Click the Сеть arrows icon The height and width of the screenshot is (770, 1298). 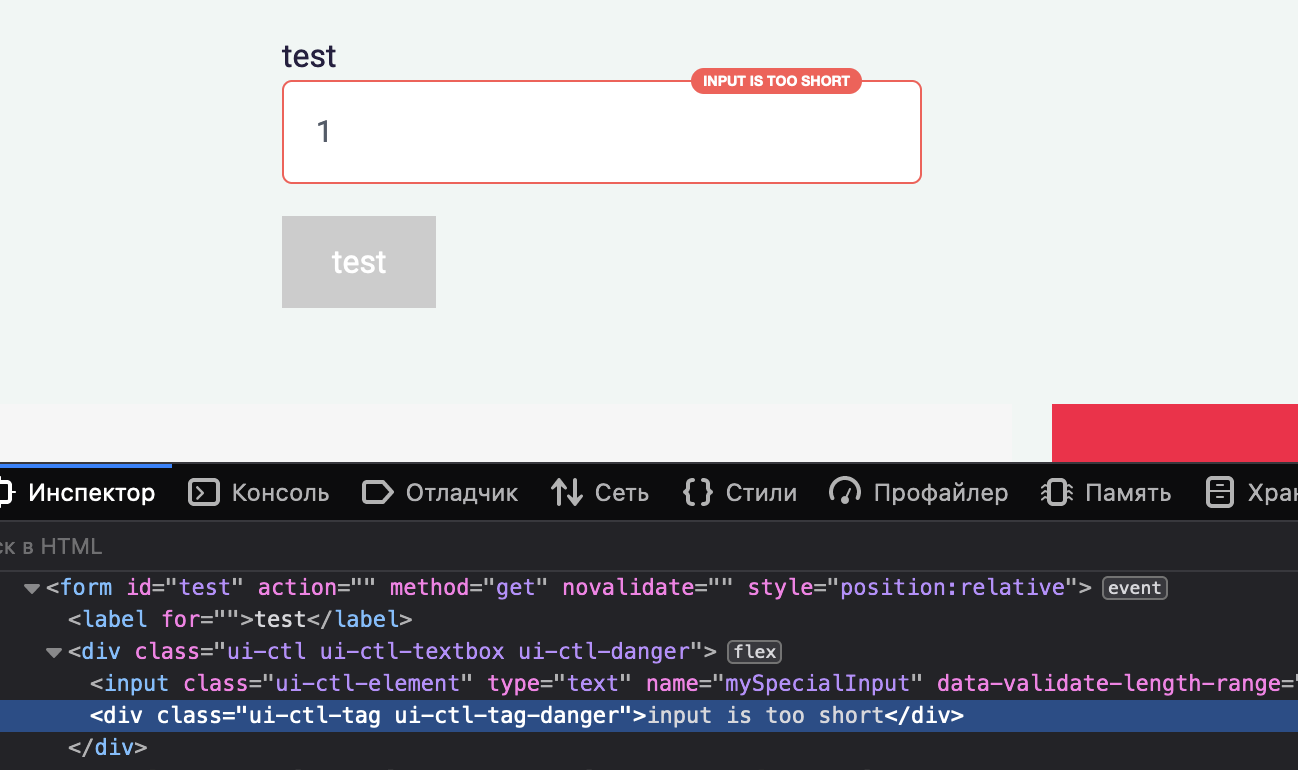coord(567,492)
